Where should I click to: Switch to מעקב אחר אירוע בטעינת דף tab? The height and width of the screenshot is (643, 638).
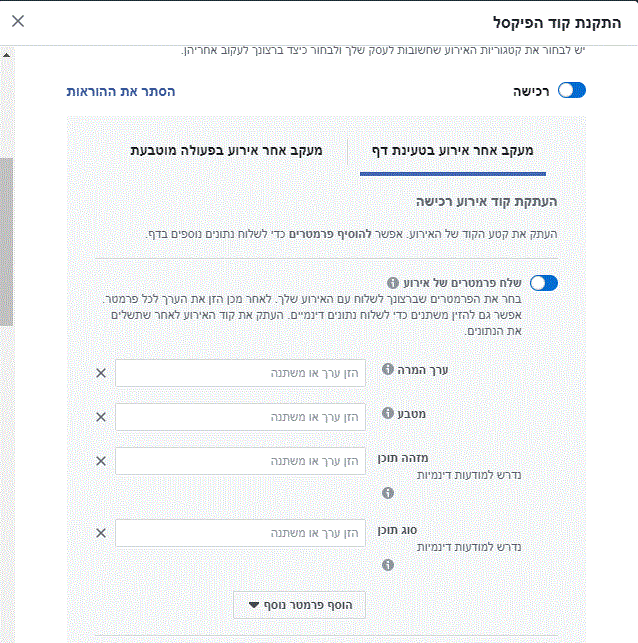click(453, 150)
